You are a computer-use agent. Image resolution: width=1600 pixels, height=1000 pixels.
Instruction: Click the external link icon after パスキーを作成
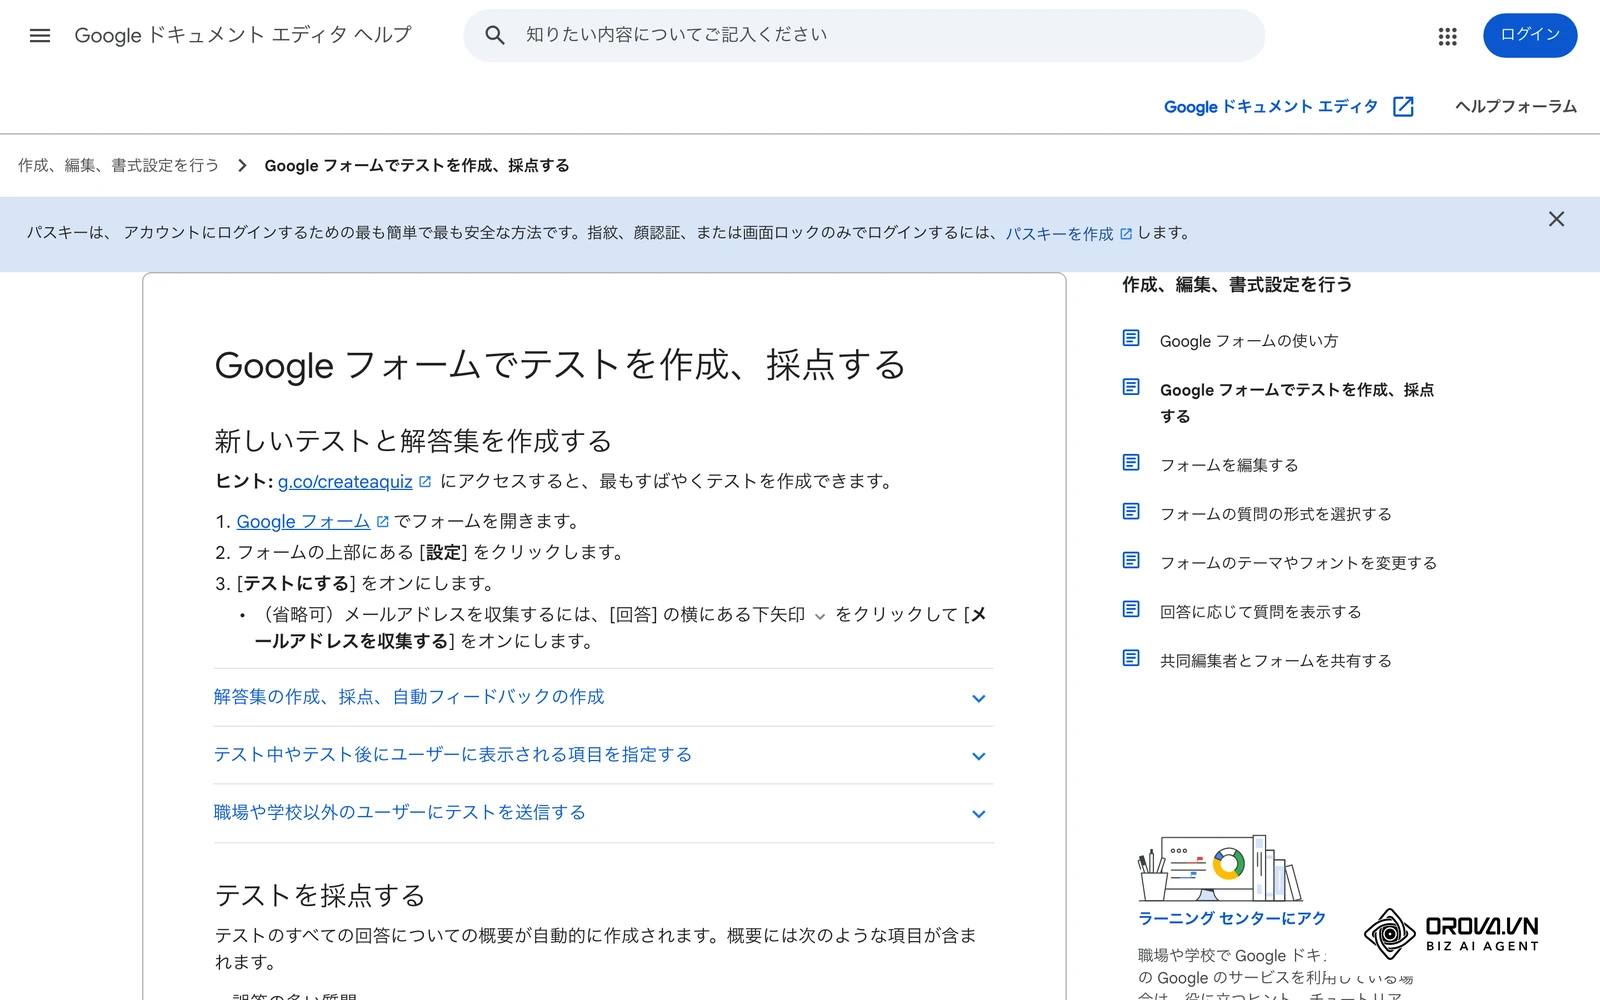(x=1126, y=234)
